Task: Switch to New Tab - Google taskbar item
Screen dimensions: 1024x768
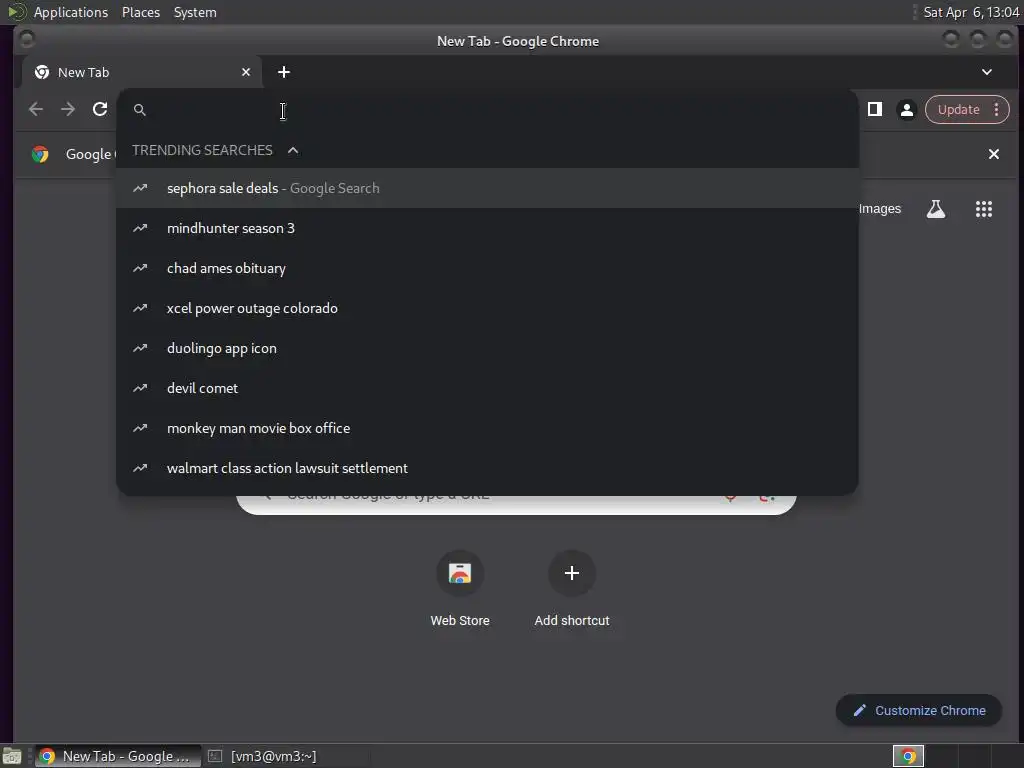Action: (x=118, y=756)
